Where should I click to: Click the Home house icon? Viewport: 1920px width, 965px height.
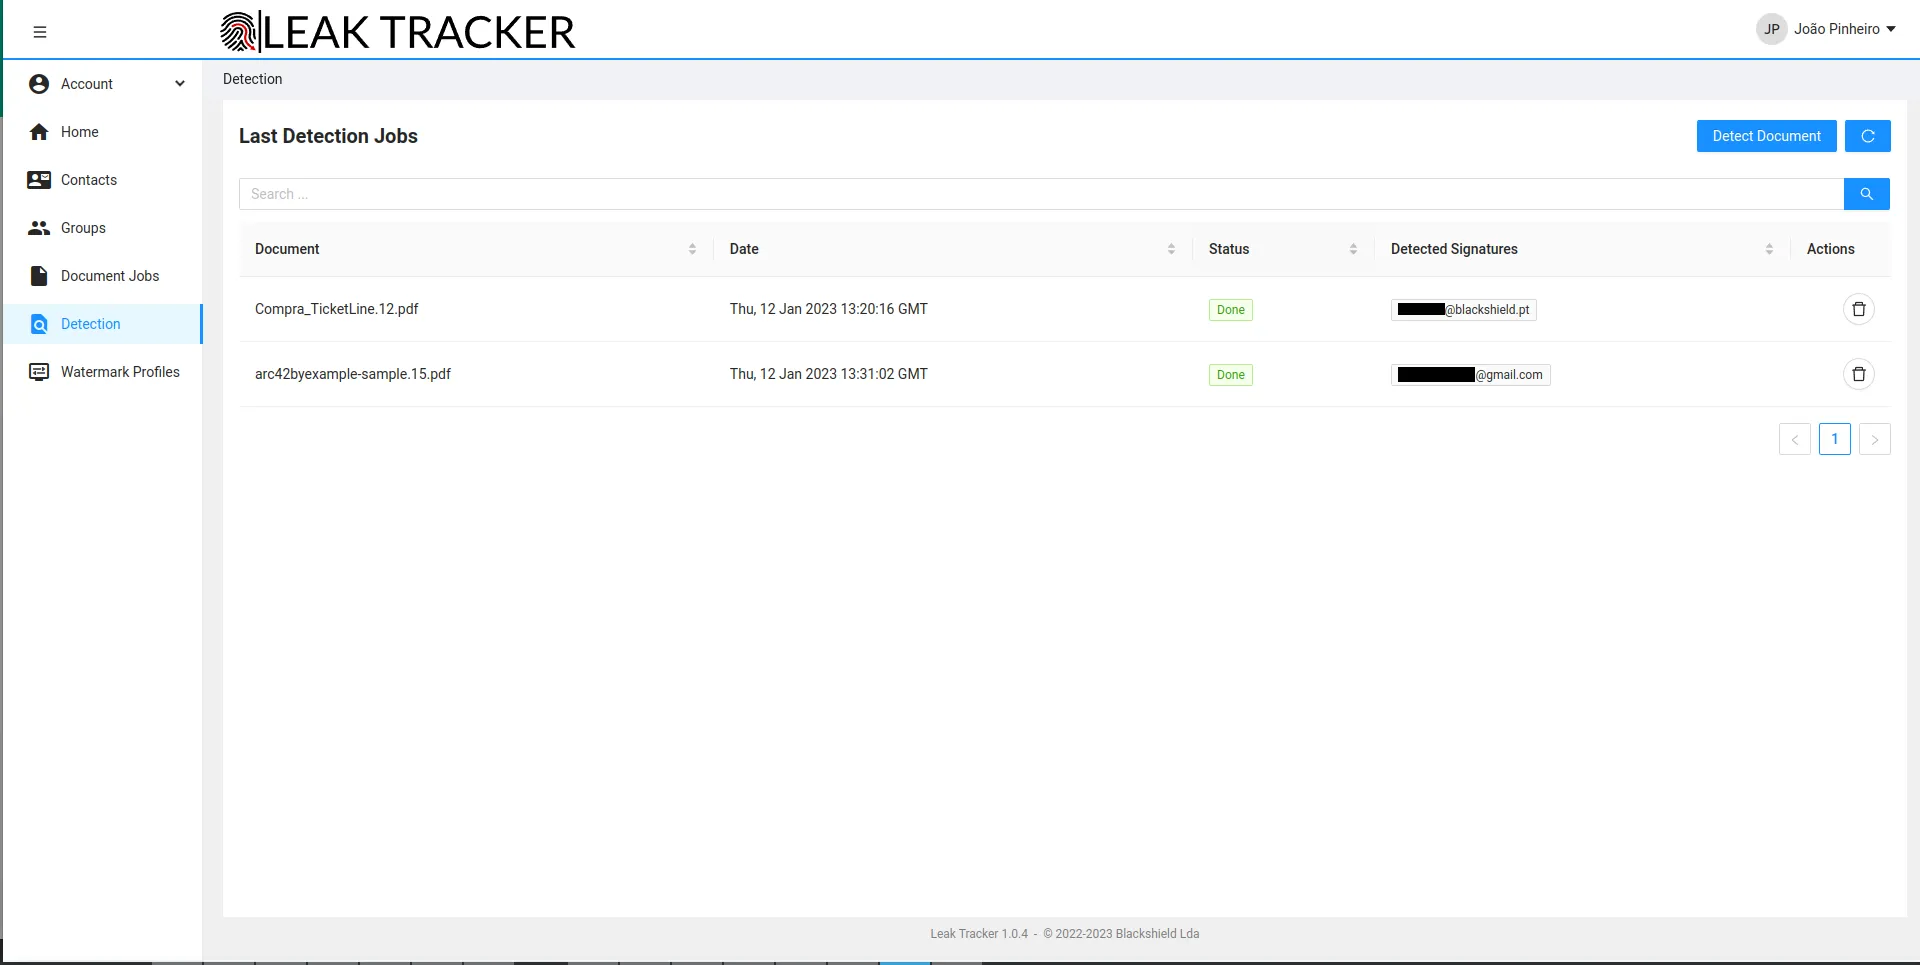(x=39, y=132)
